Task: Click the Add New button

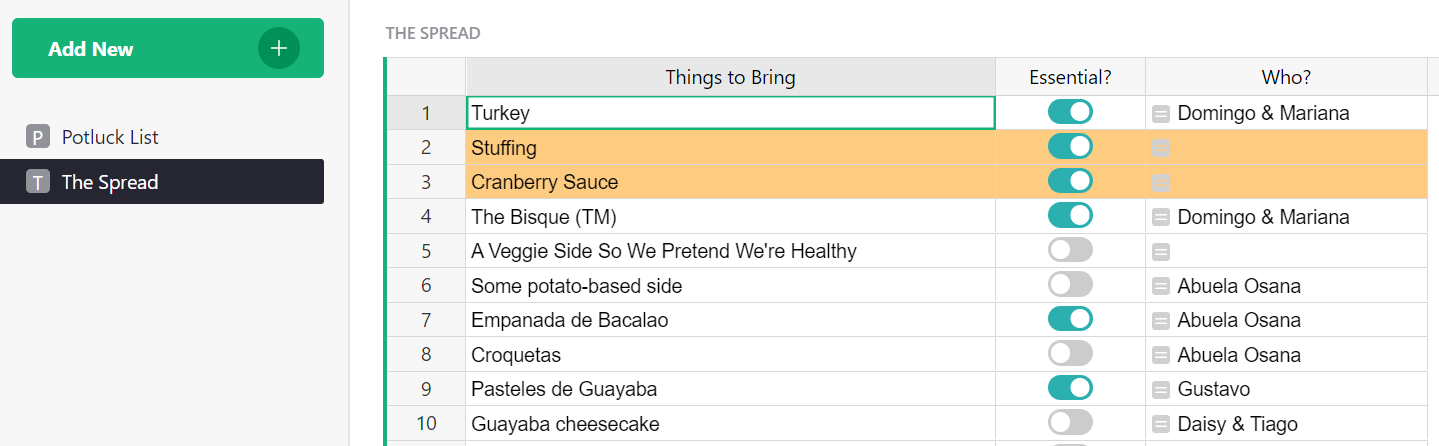Action: pyautogui.click(x=130, y=48)
